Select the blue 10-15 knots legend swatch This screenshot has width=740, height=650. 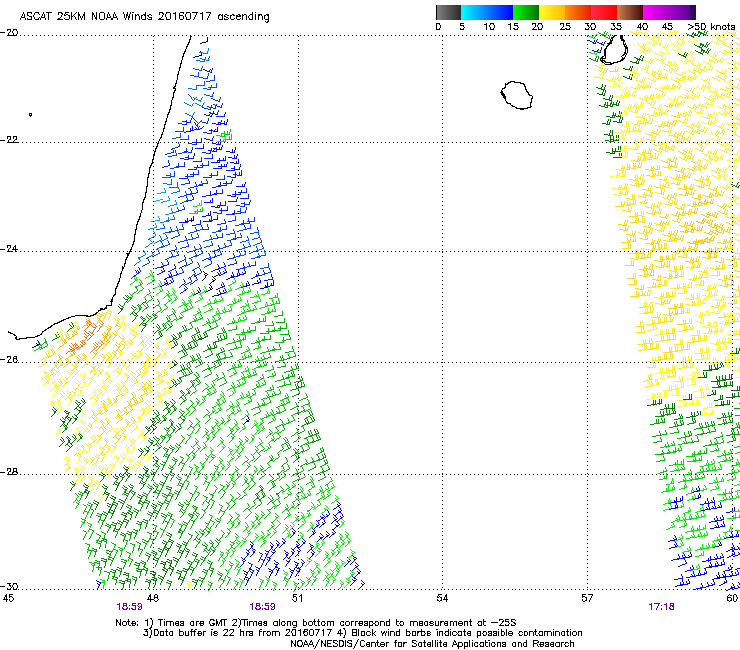click(x=499, y=12)
